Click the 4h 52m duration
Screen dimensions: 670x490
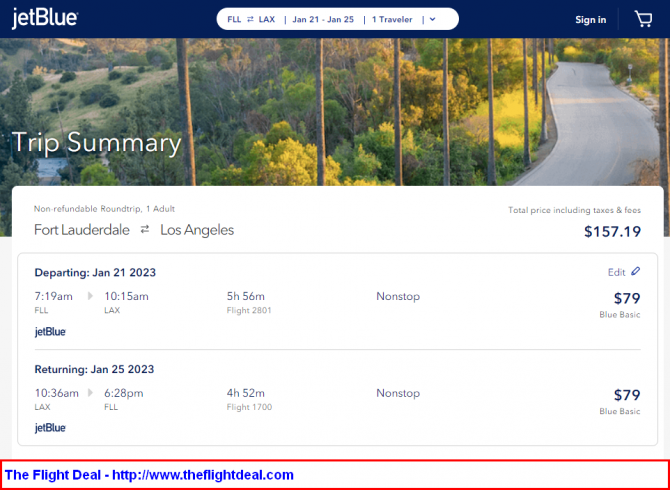point(245,393)
